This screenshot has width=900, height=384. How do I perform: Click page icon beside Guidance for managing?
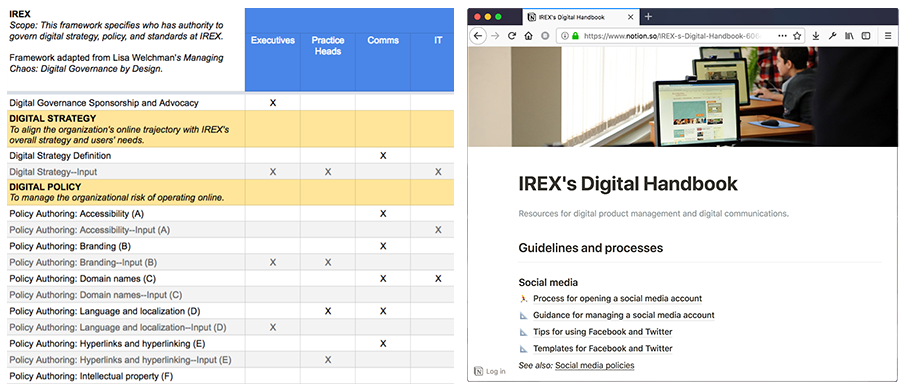pyautogui.click(x=523, y=315)
